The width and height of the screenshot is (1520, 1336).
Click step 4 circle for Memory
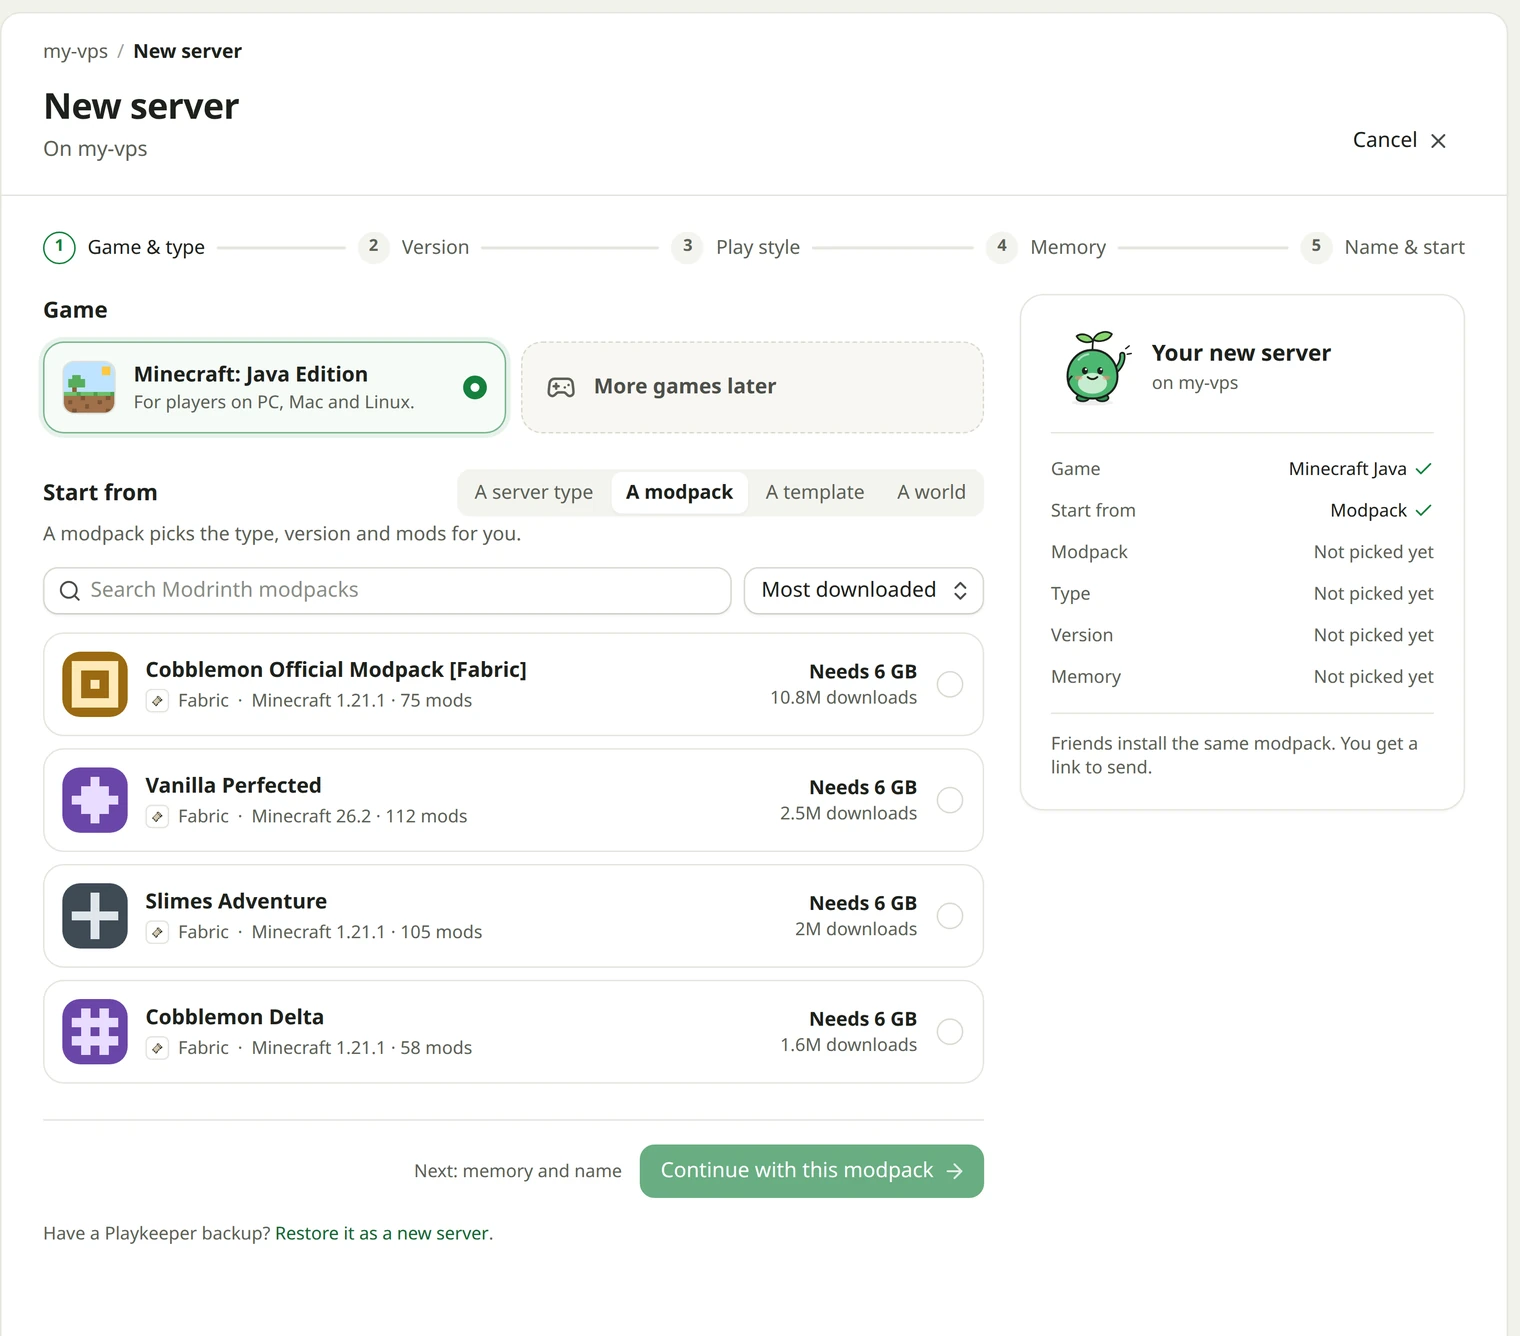pyautogui.click(x=1002, y=247)
